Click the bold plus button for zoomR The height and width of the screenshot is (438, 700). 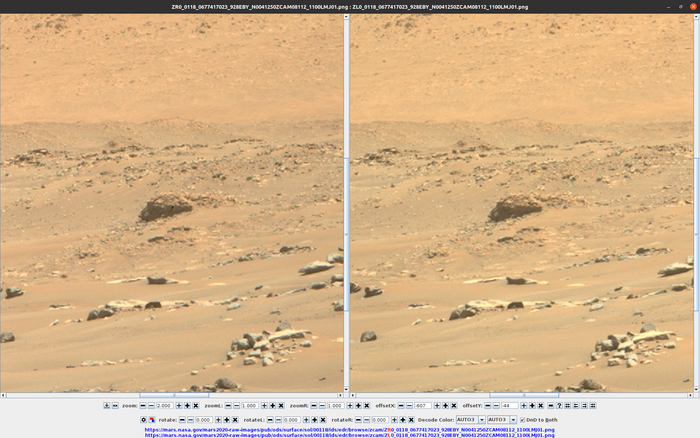click(358, 405)
